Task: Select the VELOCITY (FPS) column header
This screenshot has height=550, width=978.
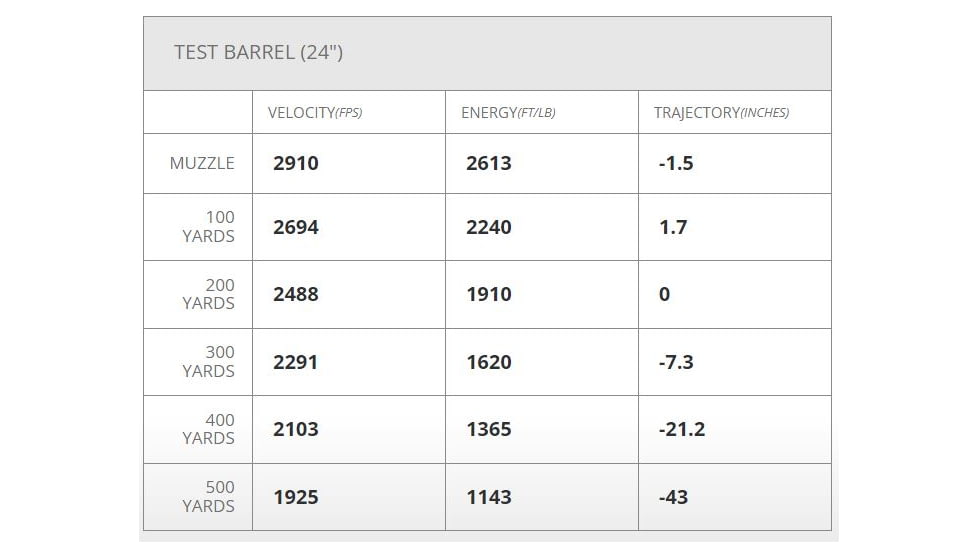Action: tap(315, 113)
